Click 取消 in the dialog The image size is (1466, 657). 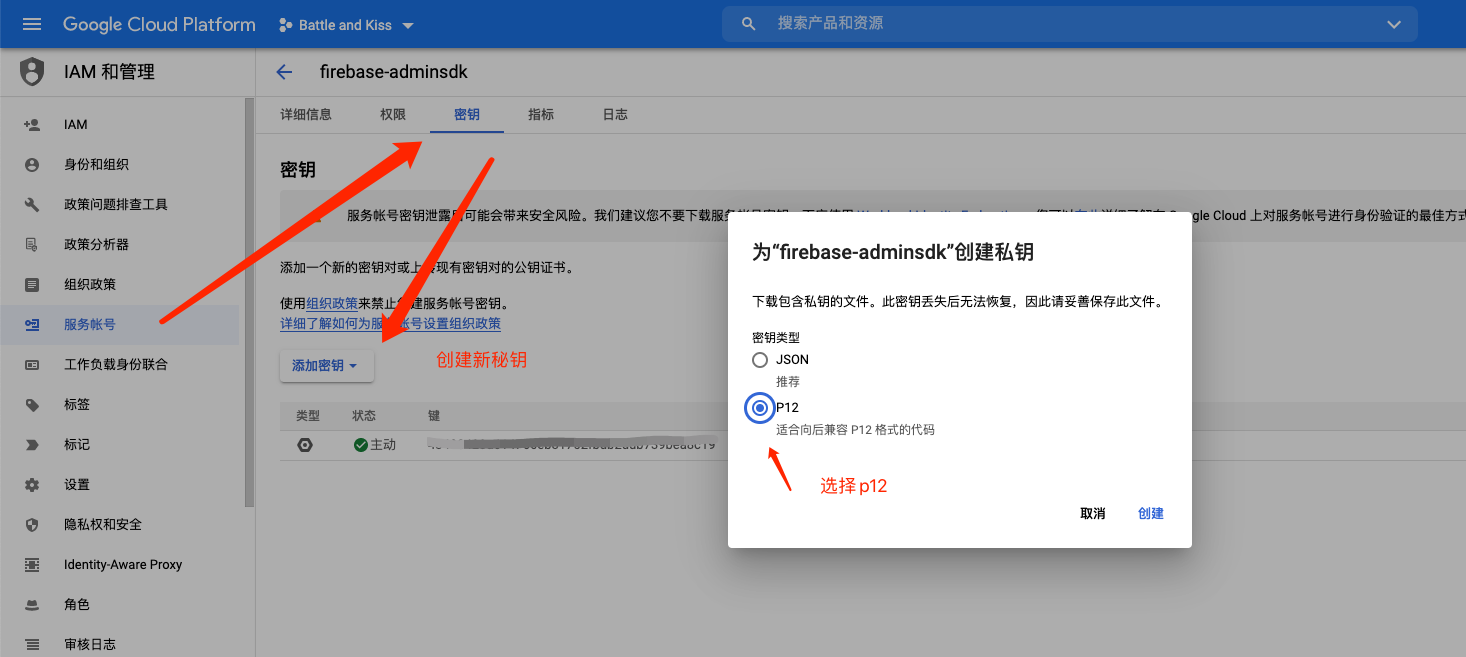1093,513
